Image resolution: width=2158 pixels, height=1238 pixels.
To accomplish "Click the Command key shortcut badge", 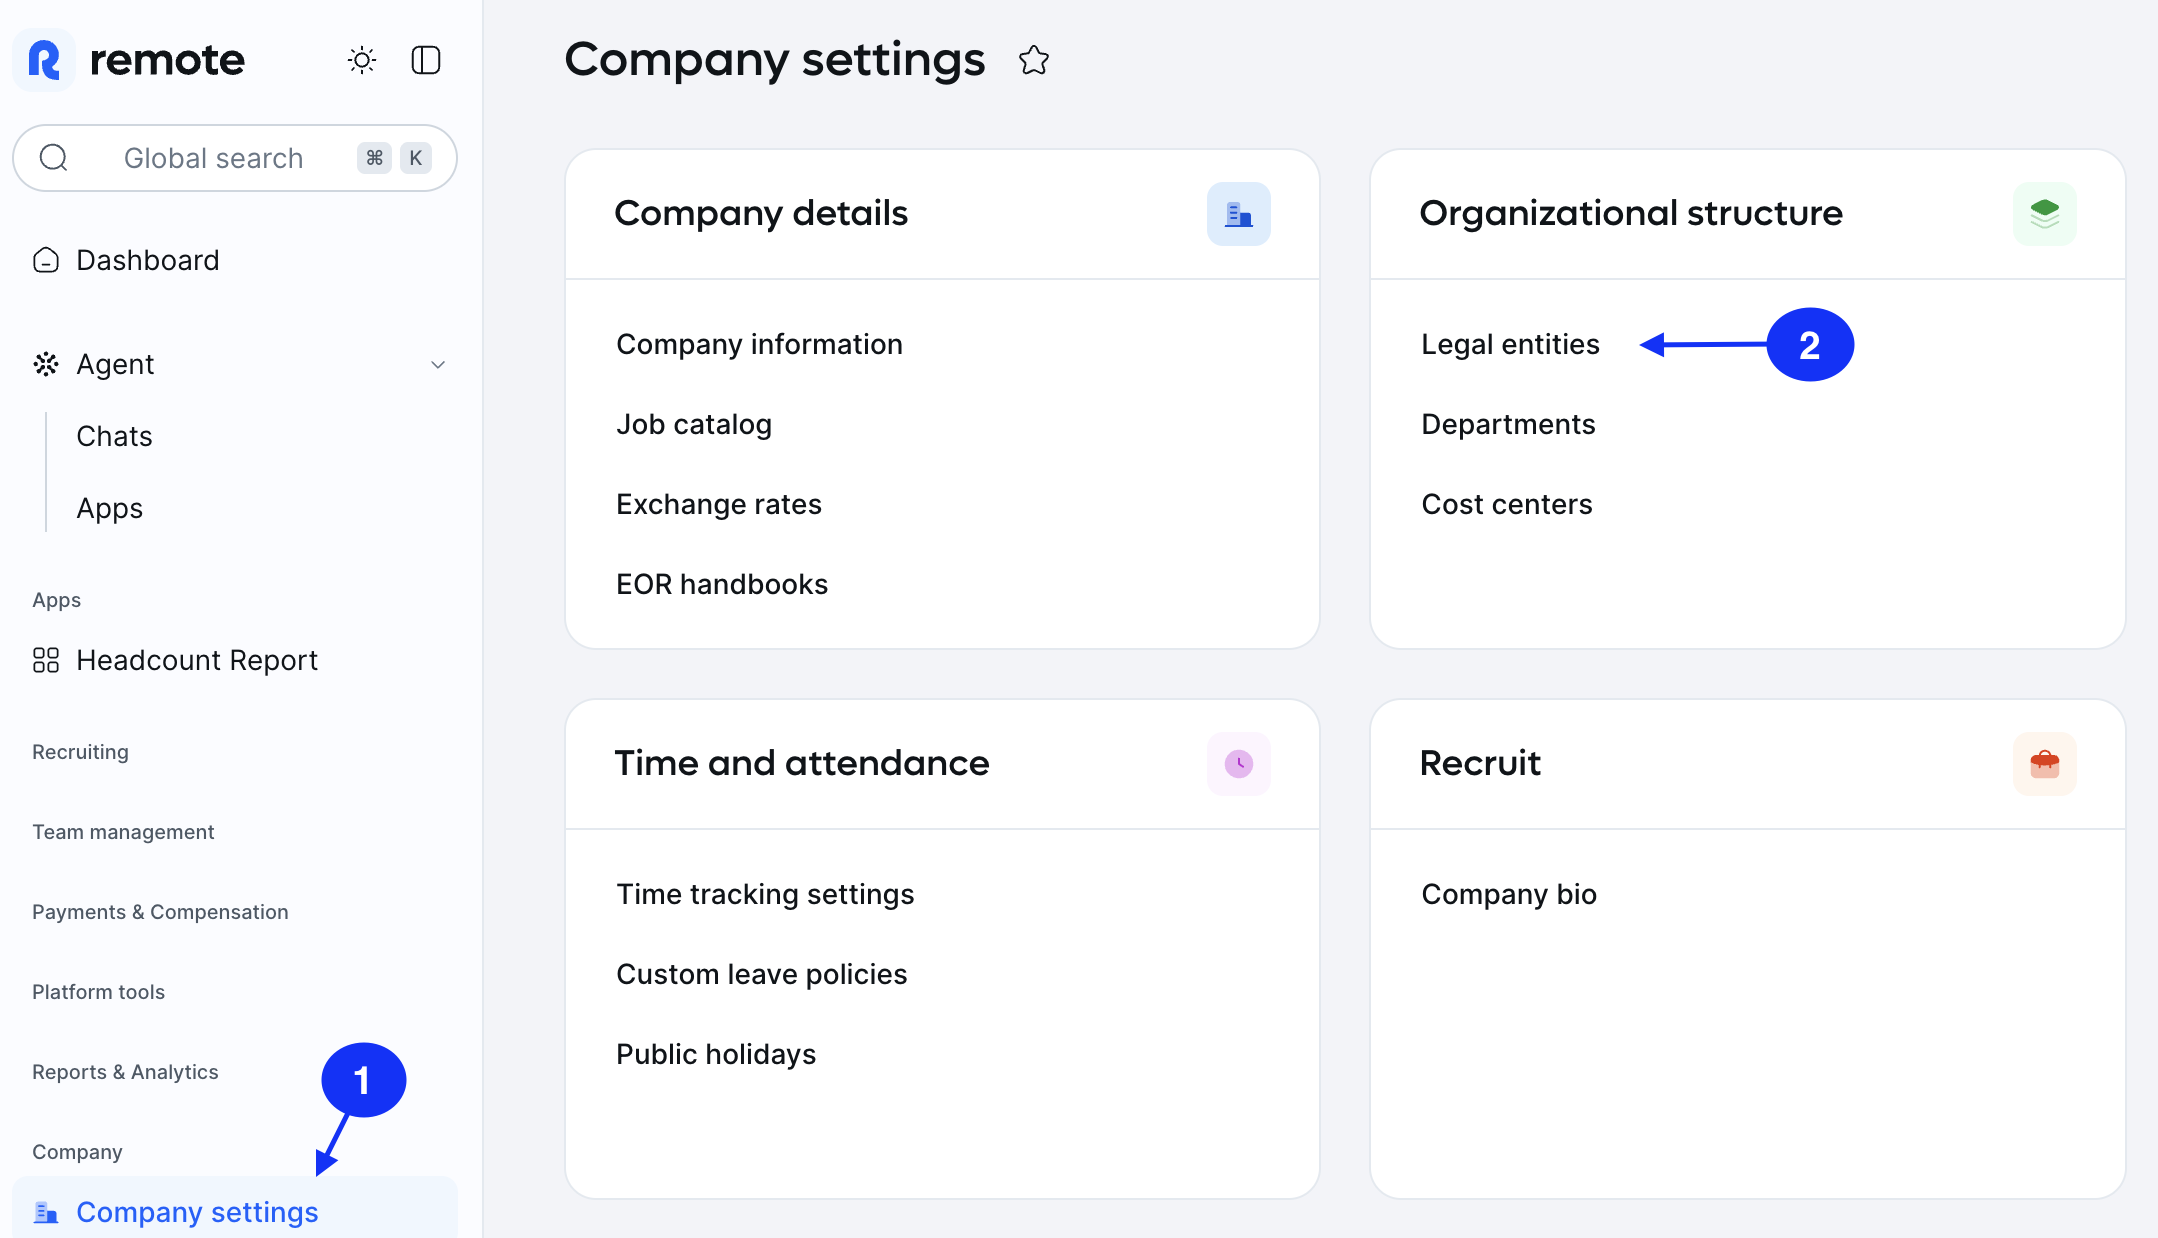I will (375, 158).
